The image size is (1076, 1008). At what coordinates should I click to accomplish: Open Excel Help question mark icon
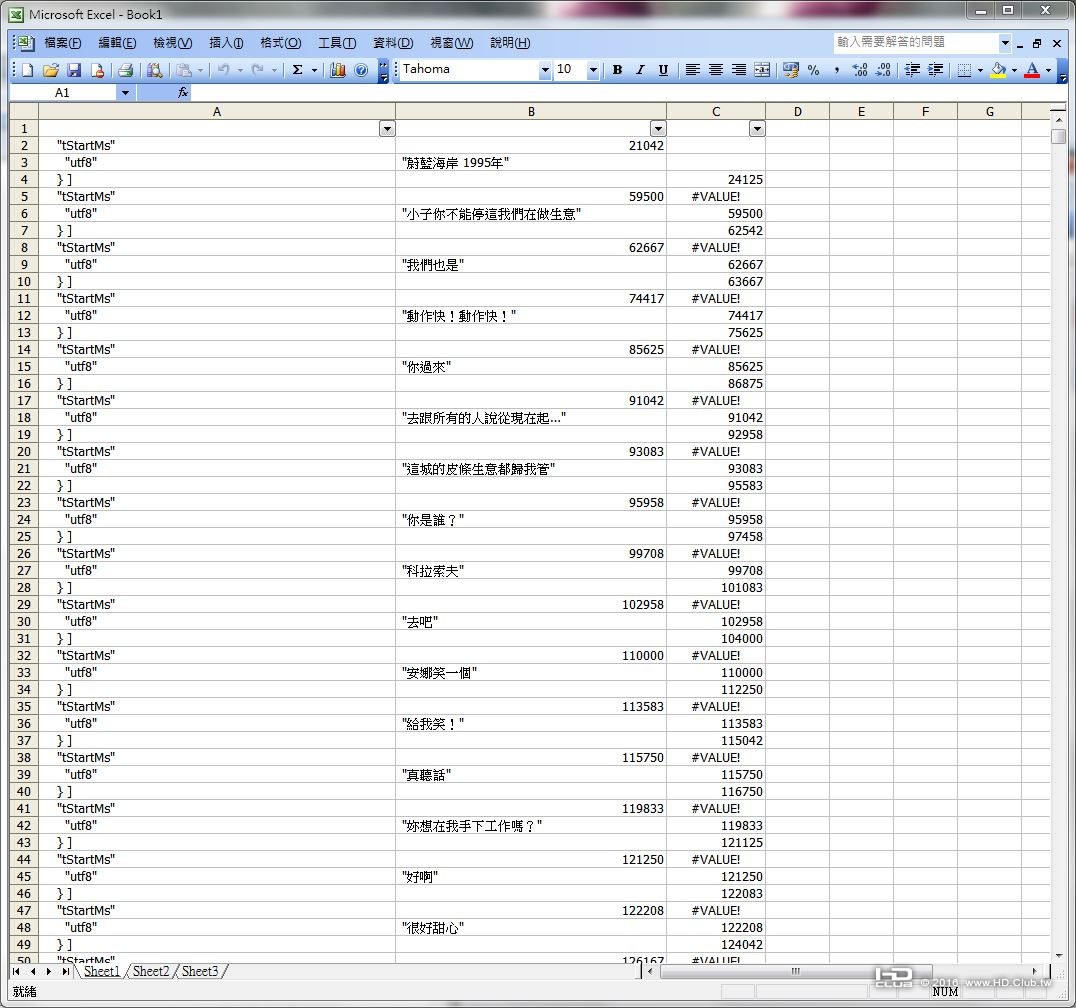coord(361,70)
